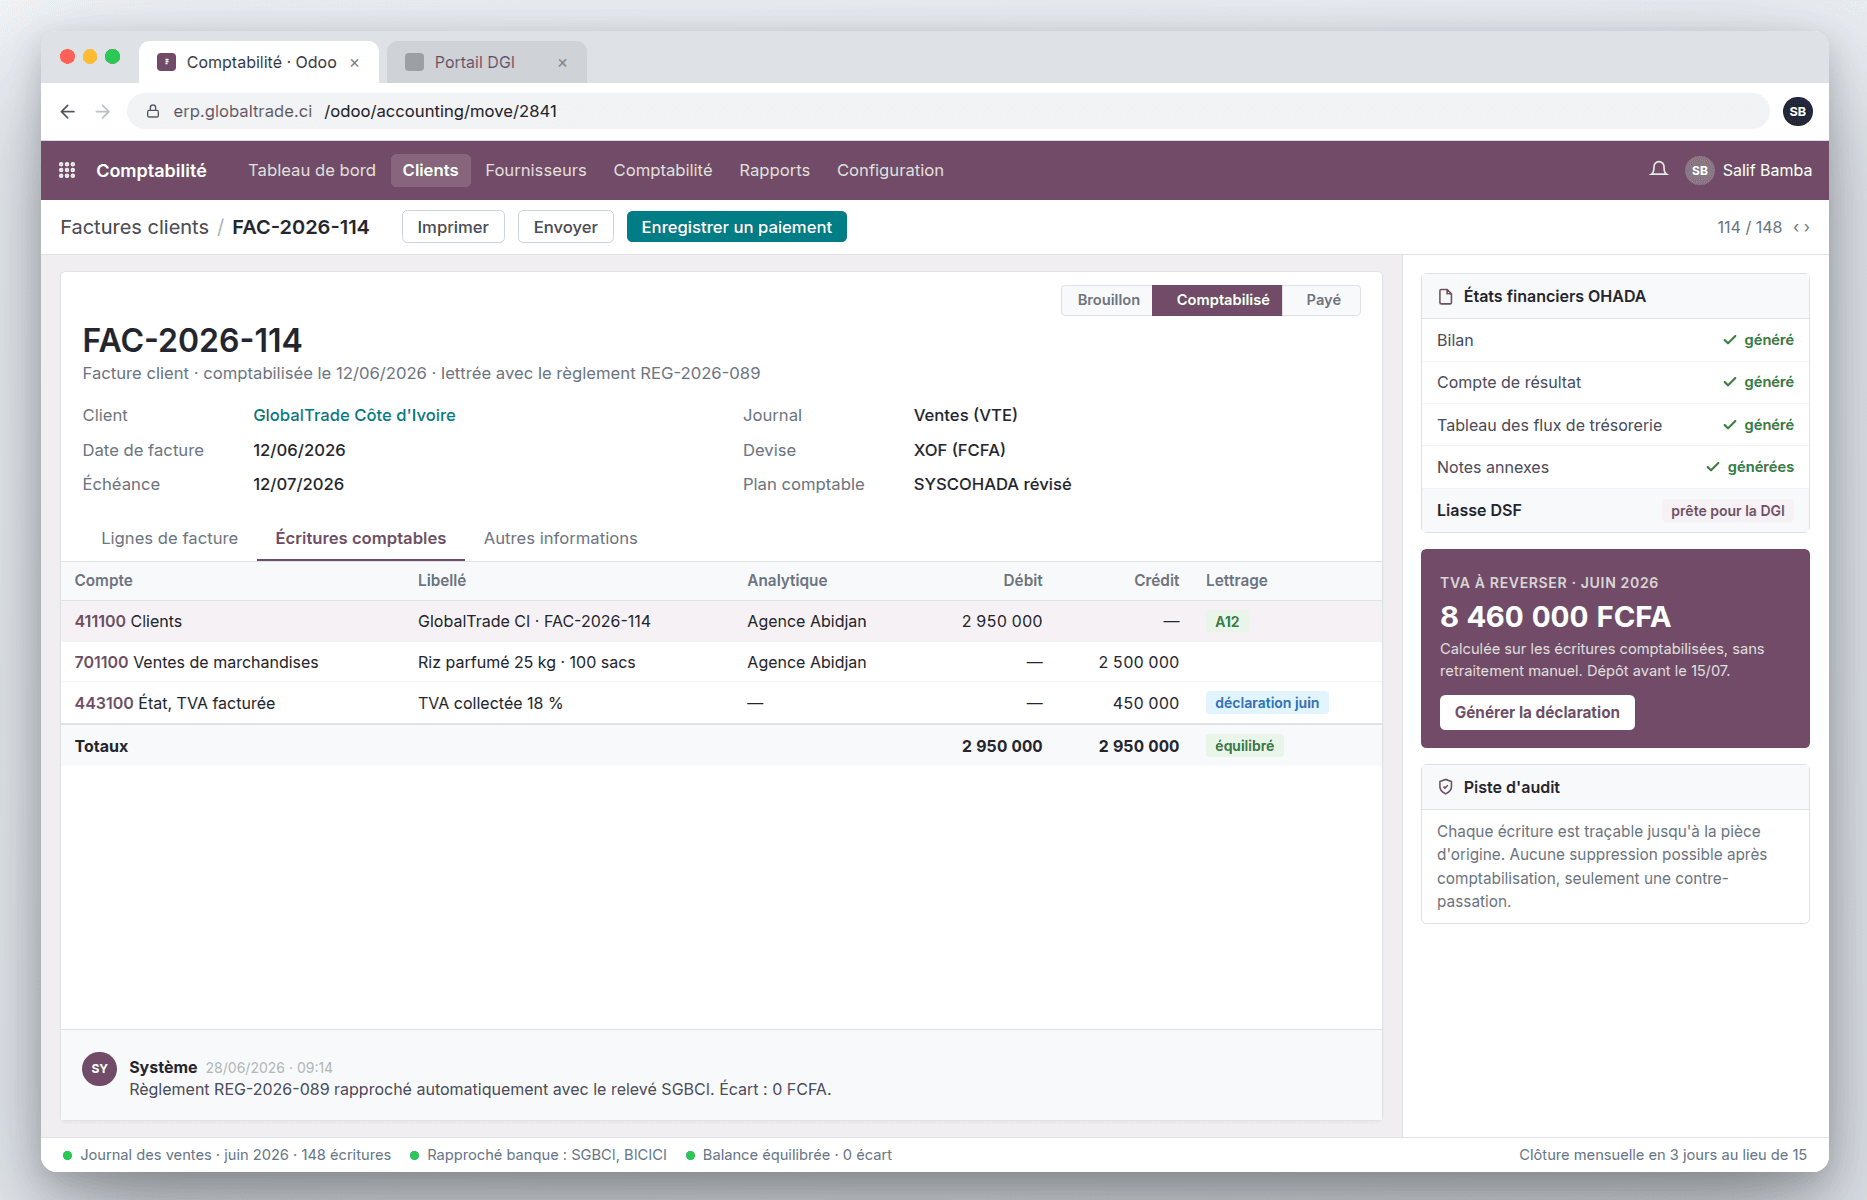Click the Lettrage column header
This screenshot has width=1867, height=1200.
point(1237,580)
